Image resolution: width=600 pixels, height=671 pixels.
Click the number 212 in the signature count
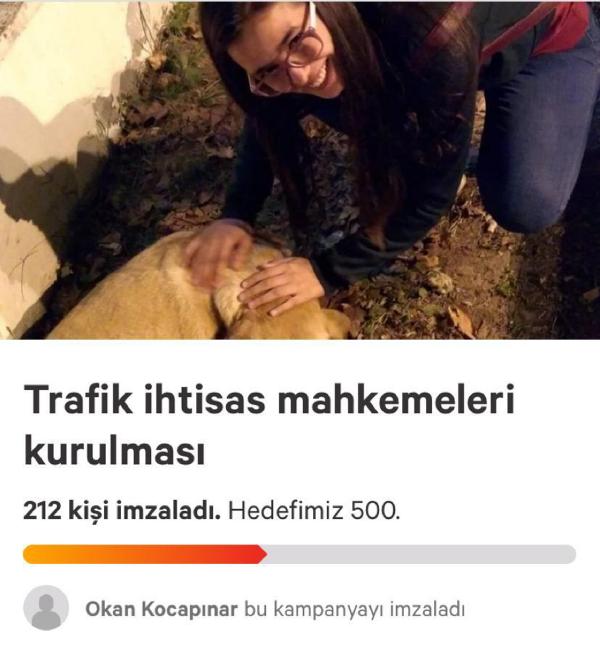click(42, 510)
